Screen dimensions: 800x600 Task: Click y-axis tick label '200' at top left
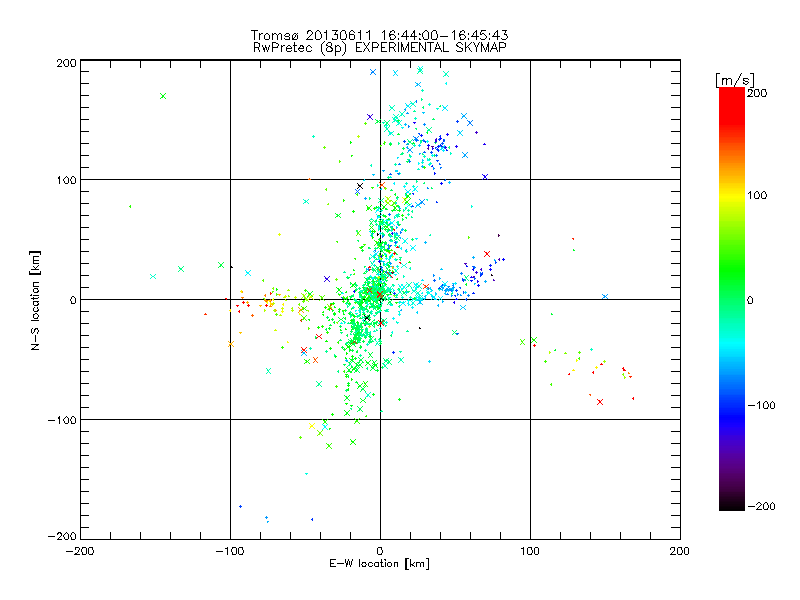click(x=67, y=63)
